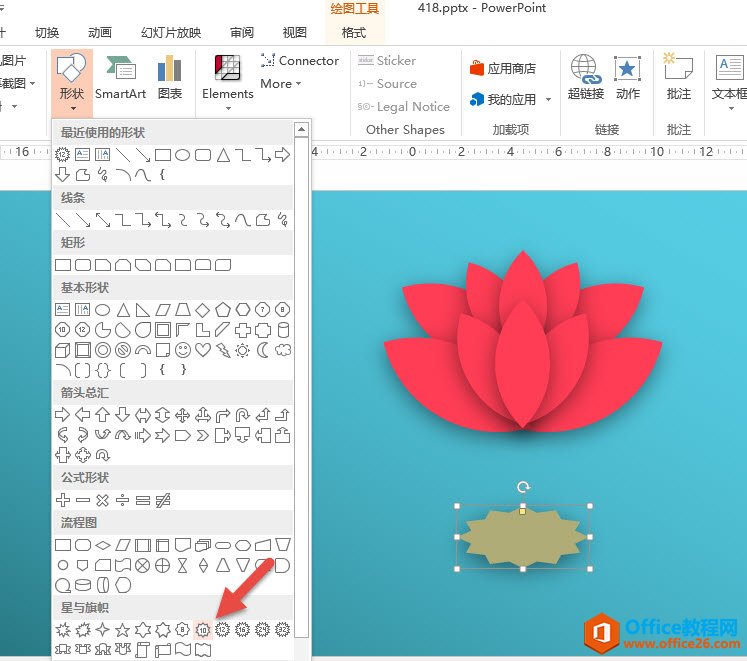Click the Connector button
The height and width of the screenshot is (661, 747).
[x=299, y=61]
